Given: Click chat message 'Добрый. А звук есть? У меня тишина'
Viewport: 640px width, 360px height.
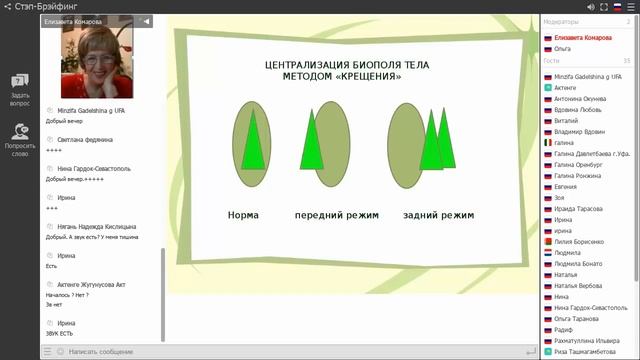Looking at the screenshot, I should (x=92, y=237).
